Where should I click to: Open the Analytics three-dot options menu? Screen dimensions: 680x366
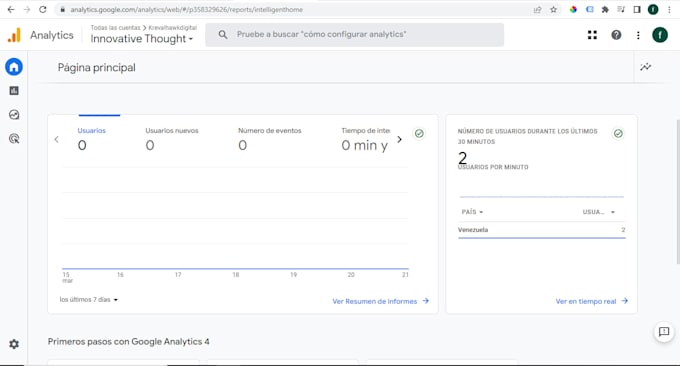coord(638,35)
